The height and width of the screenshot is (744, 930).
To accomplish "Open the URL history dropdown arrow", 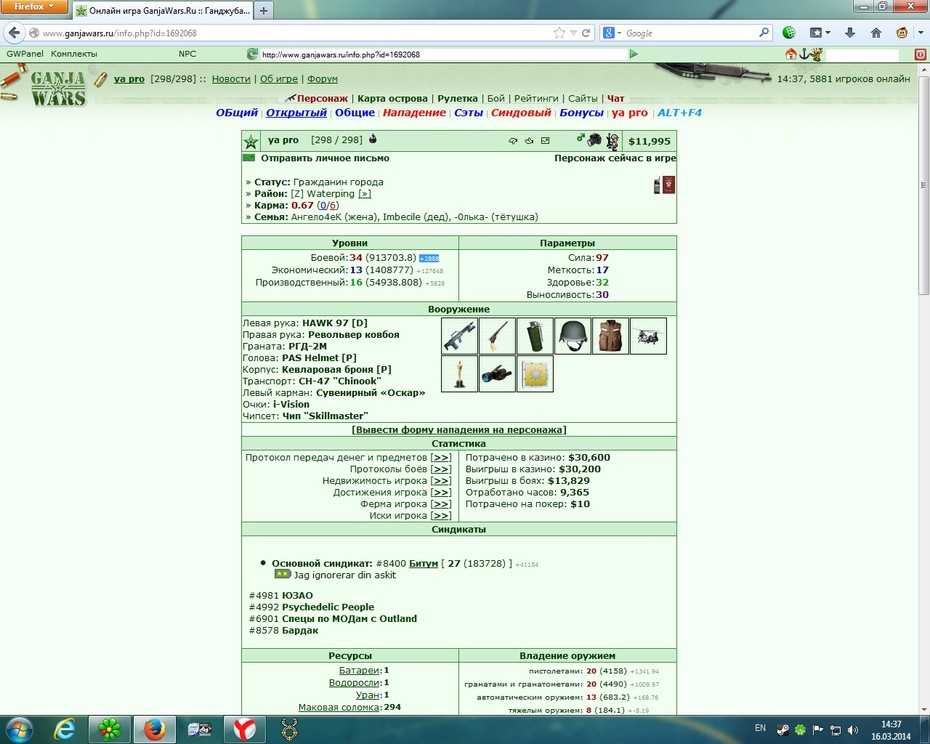I will tap(574, 33).
